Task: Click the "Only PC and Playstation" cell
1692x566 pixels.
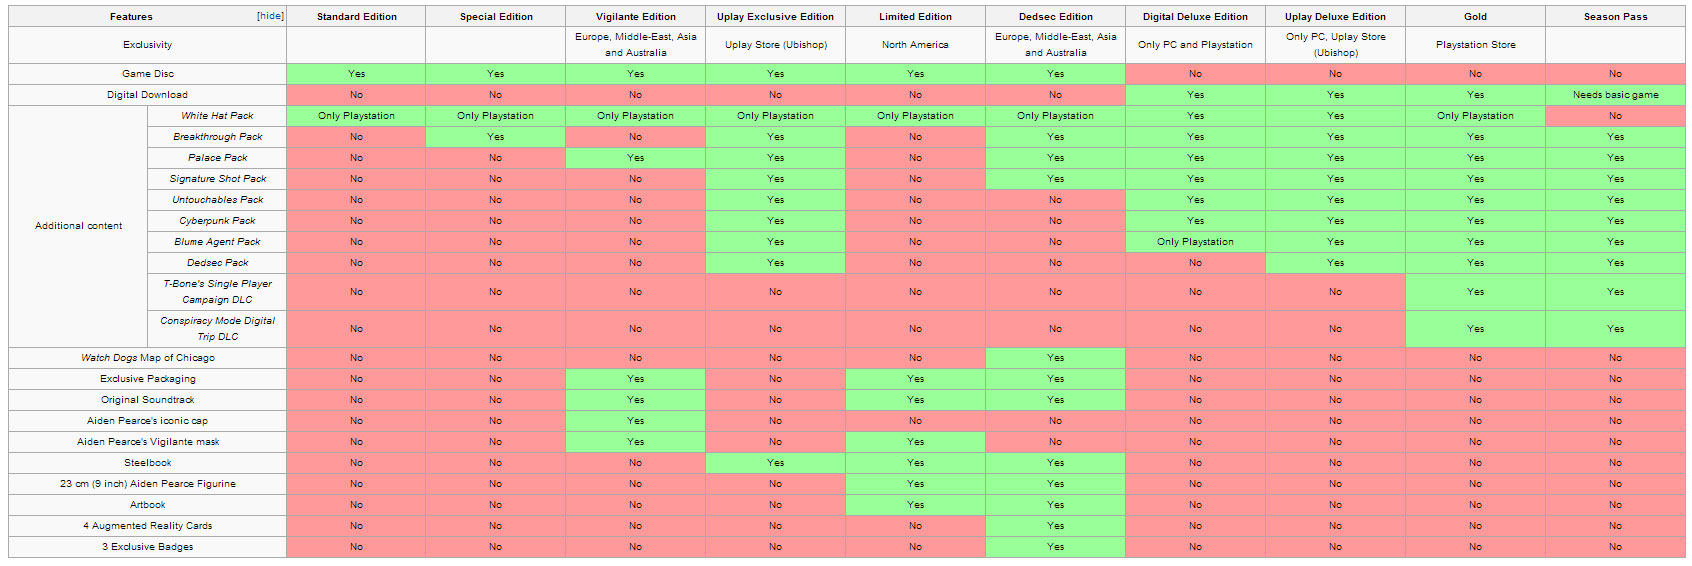Action: pyautogui.click(x=1195, y=45)
